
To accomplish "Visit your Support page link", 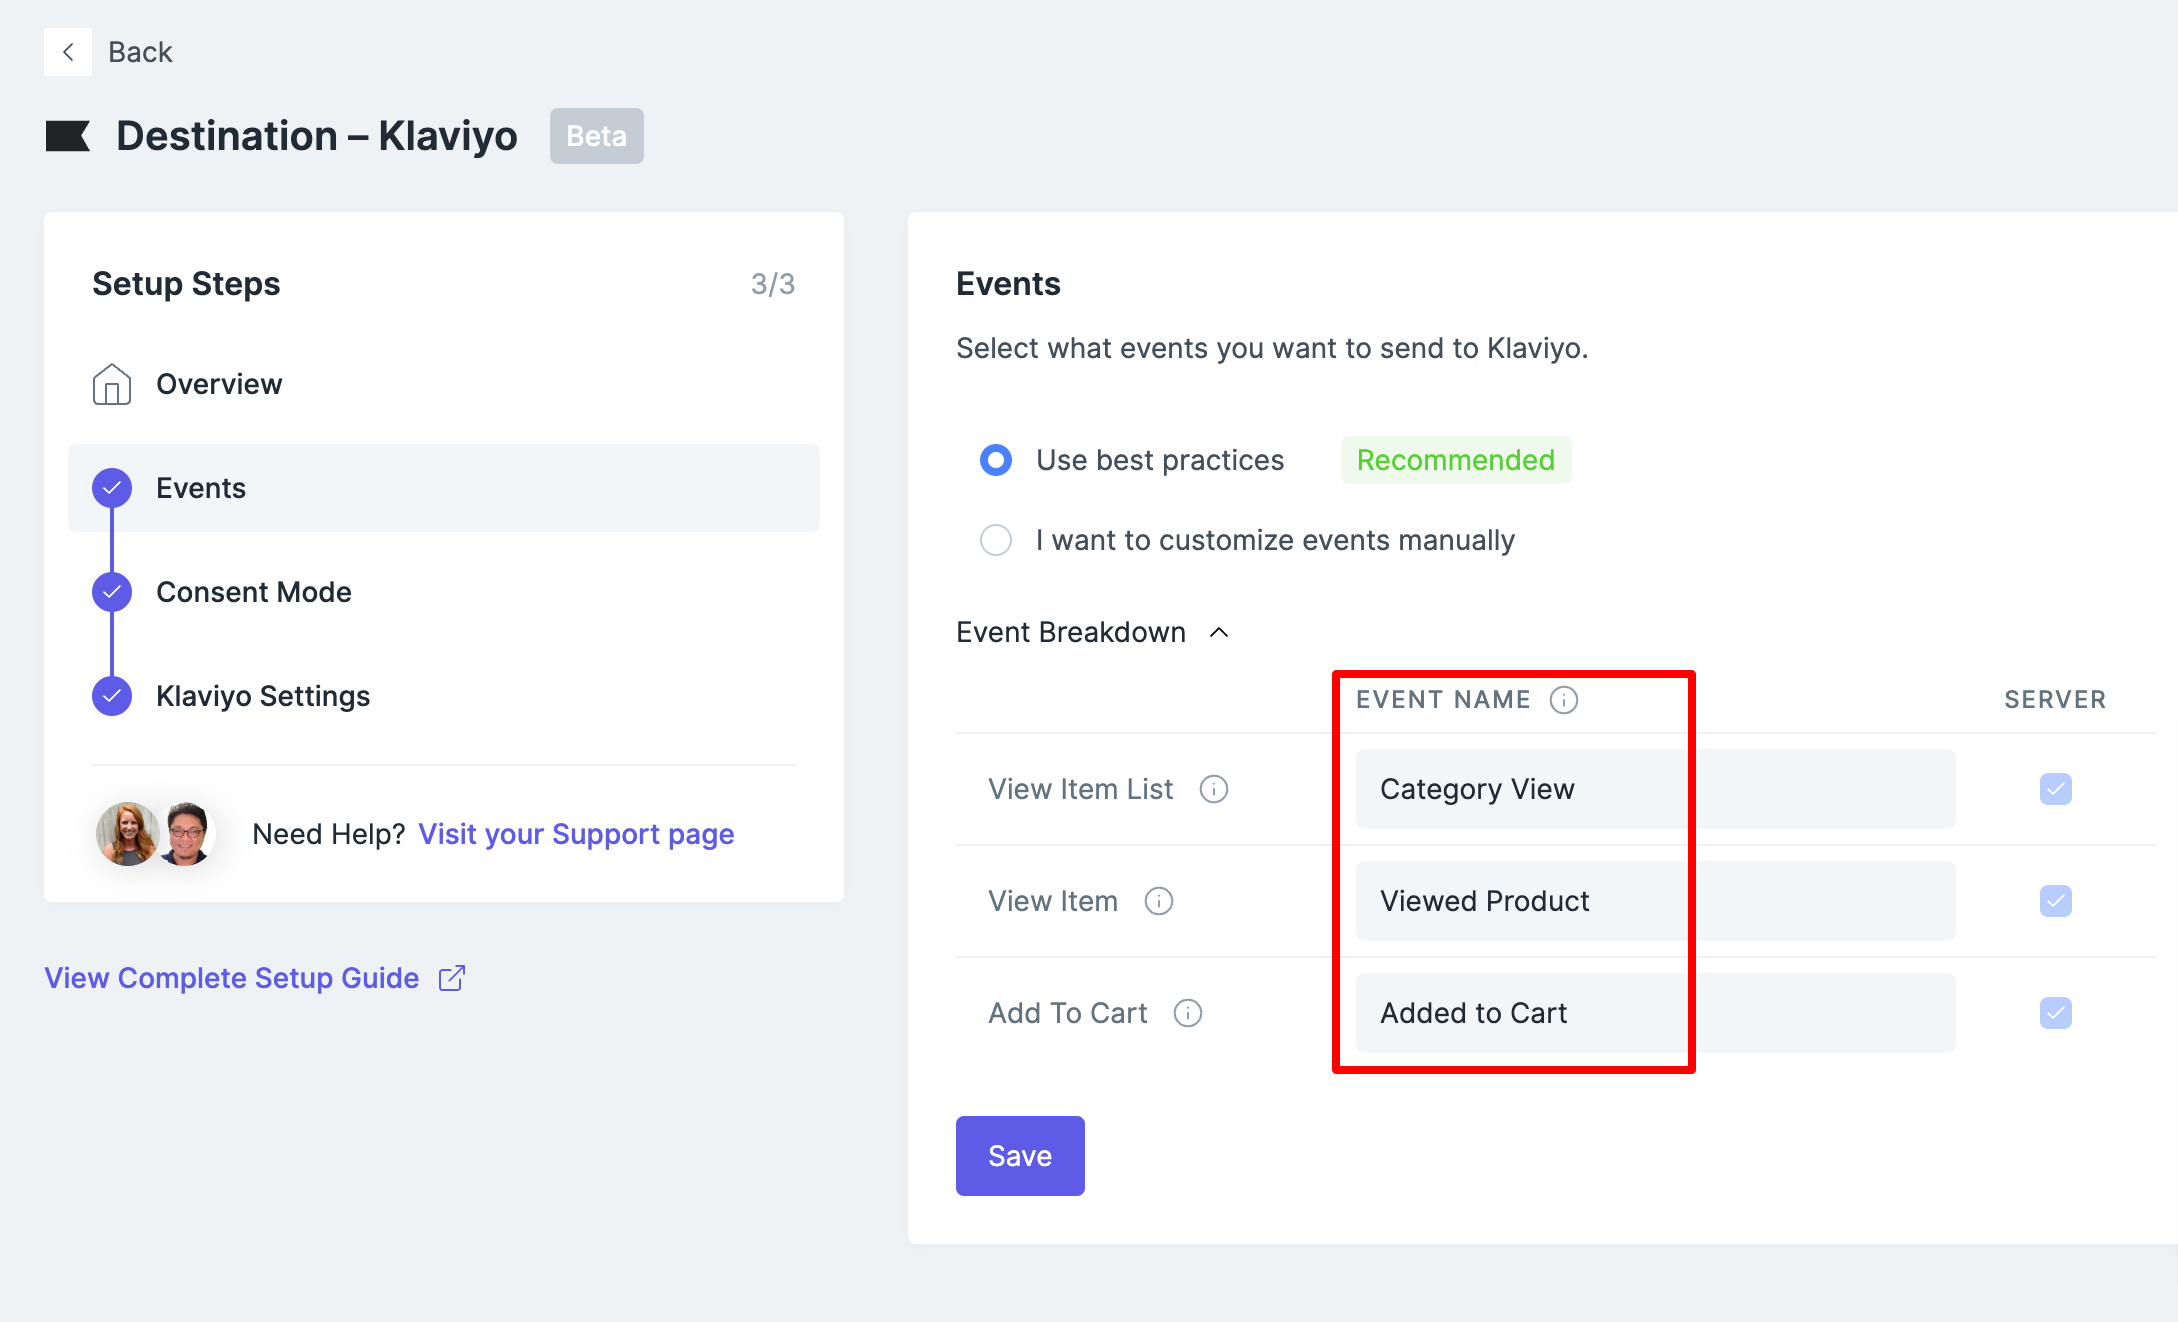I will 576,834.
